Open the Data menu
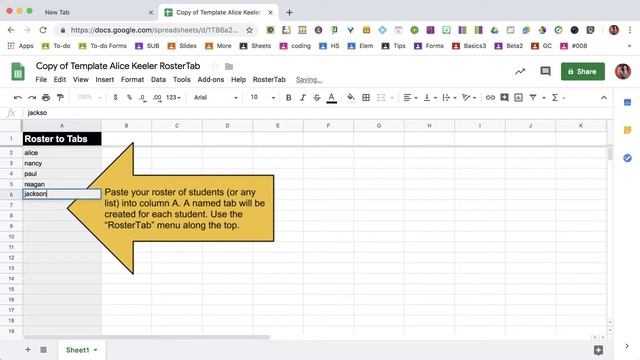The height and width of the screenshot is (360, 640). pos(158,80)
